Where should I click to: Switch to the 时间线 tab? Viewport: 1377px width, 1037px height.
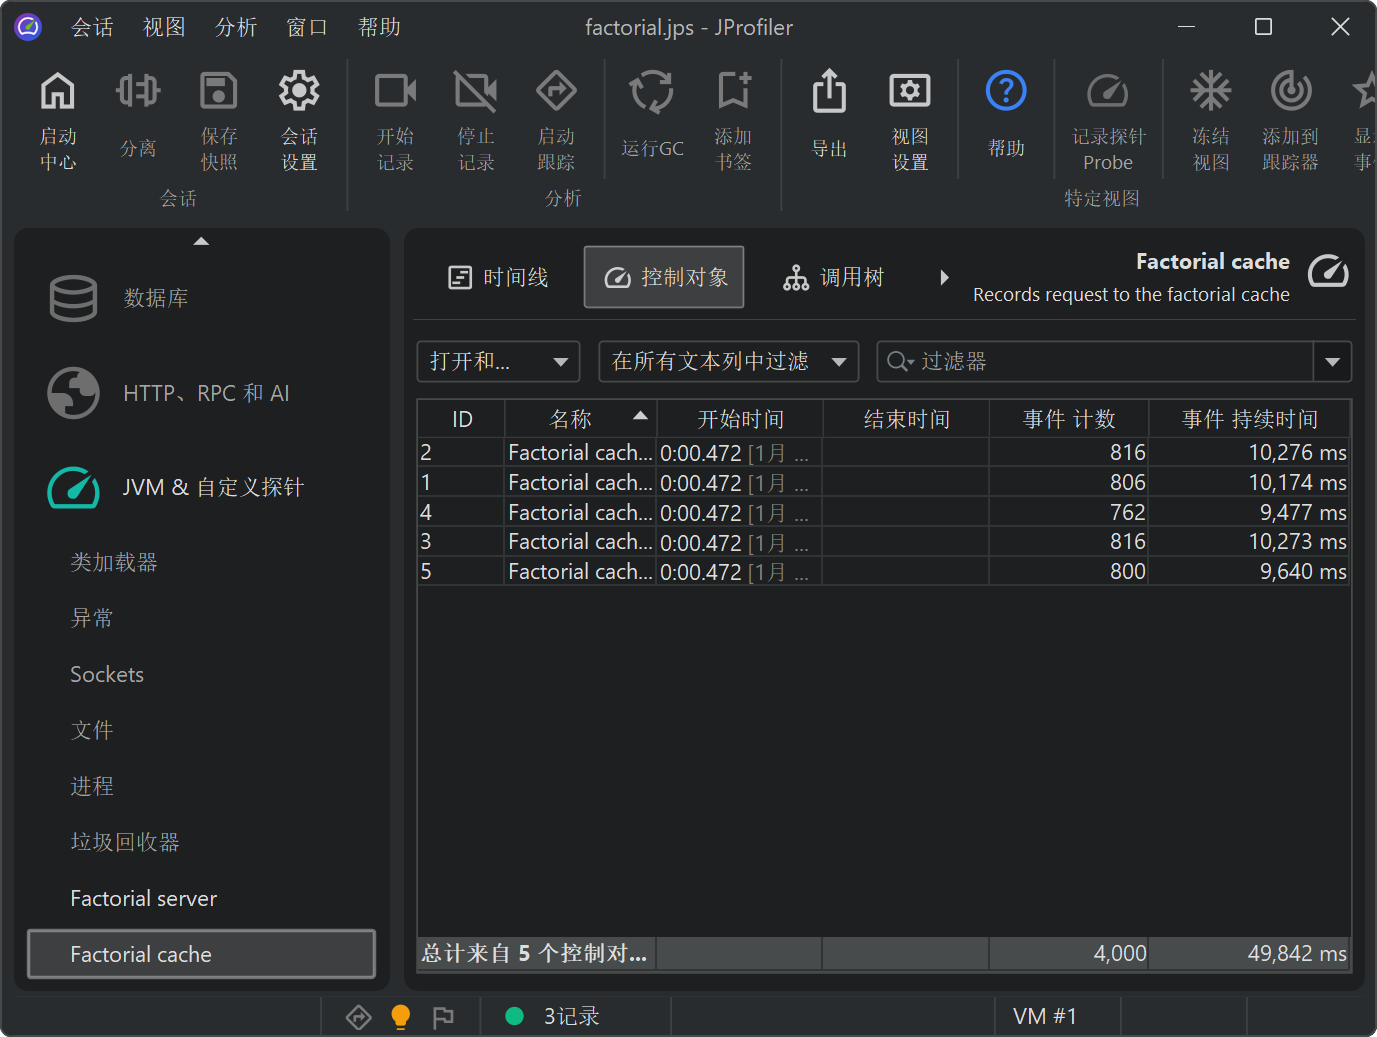498,278
